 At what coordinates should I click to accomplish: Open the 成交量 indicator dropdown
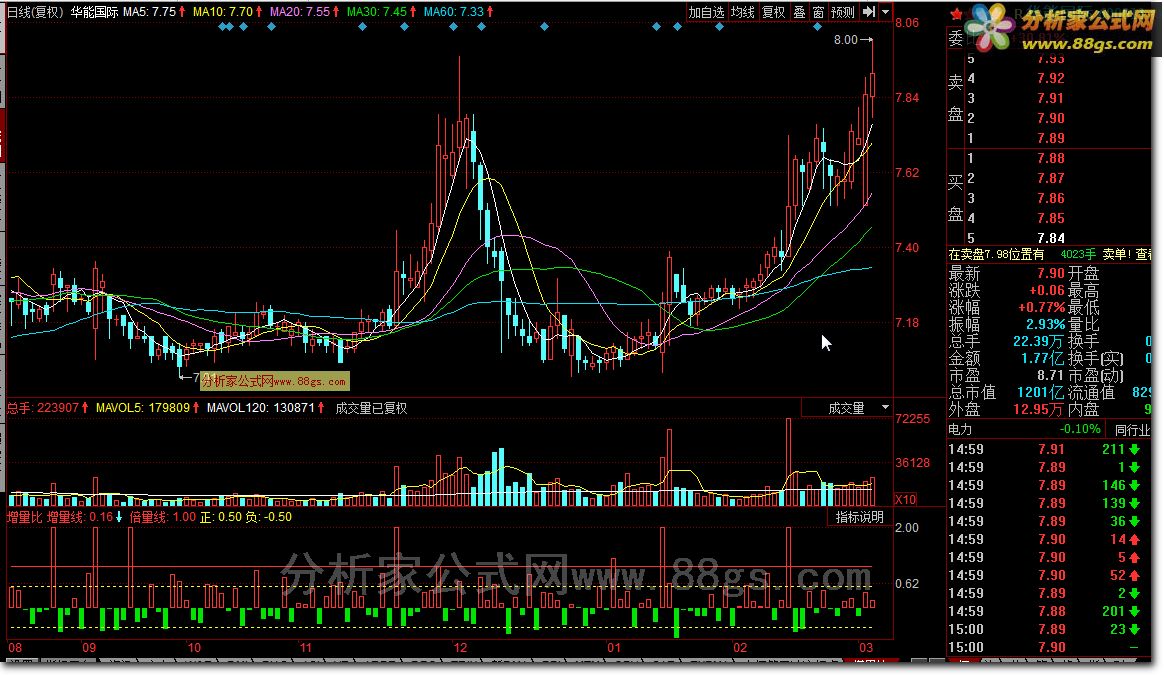coord(885,408)
